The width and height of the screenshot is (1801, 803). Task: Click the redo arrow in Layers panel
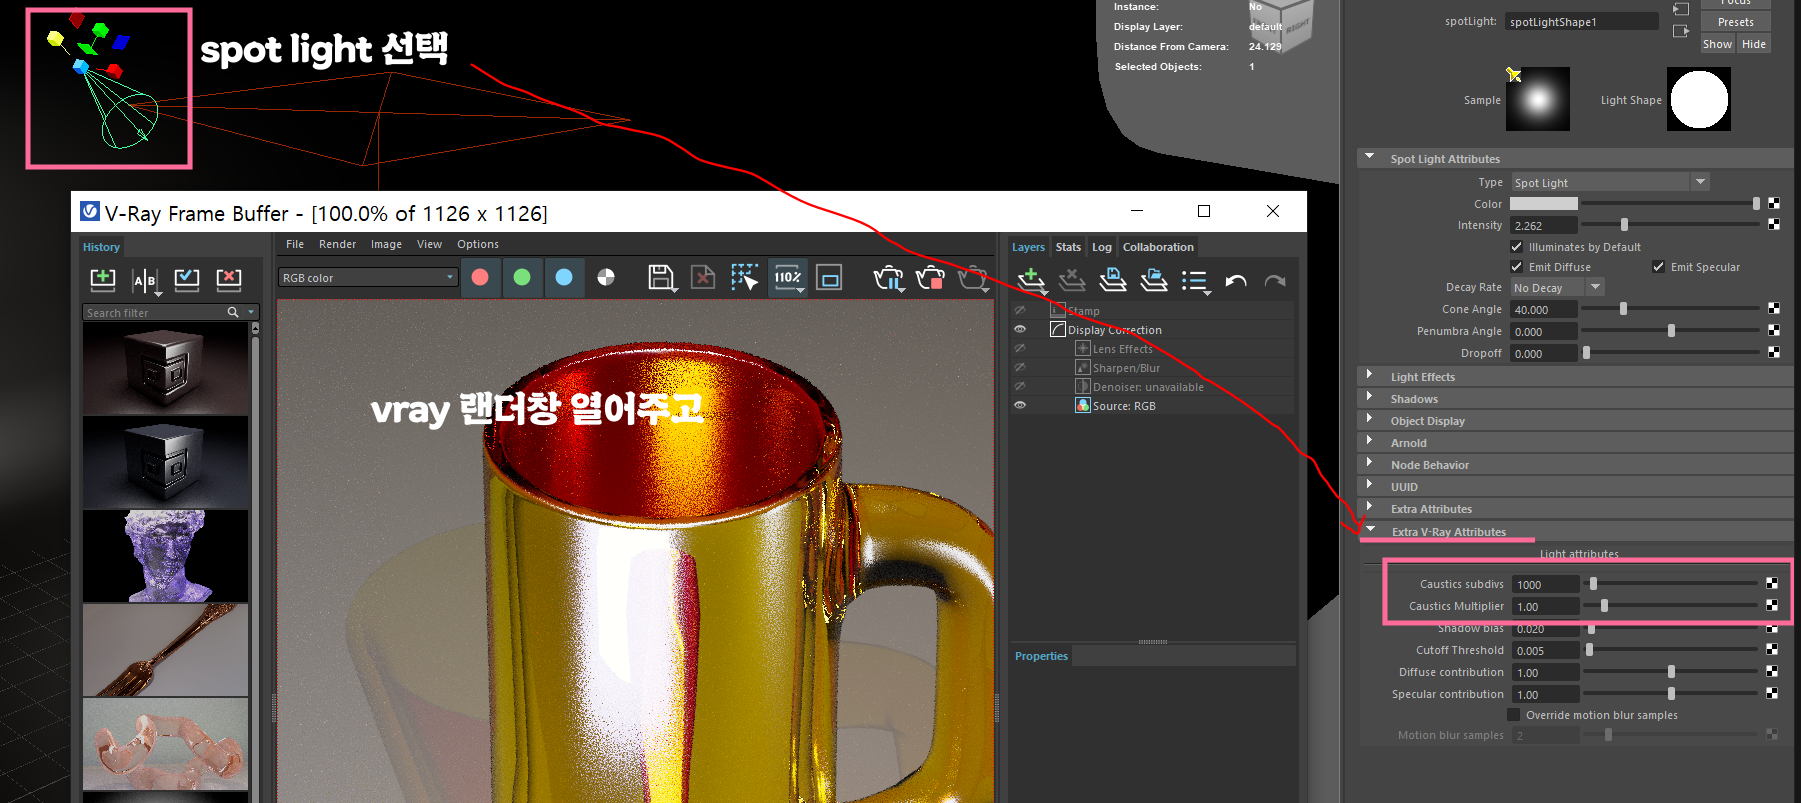point(1275,281)
